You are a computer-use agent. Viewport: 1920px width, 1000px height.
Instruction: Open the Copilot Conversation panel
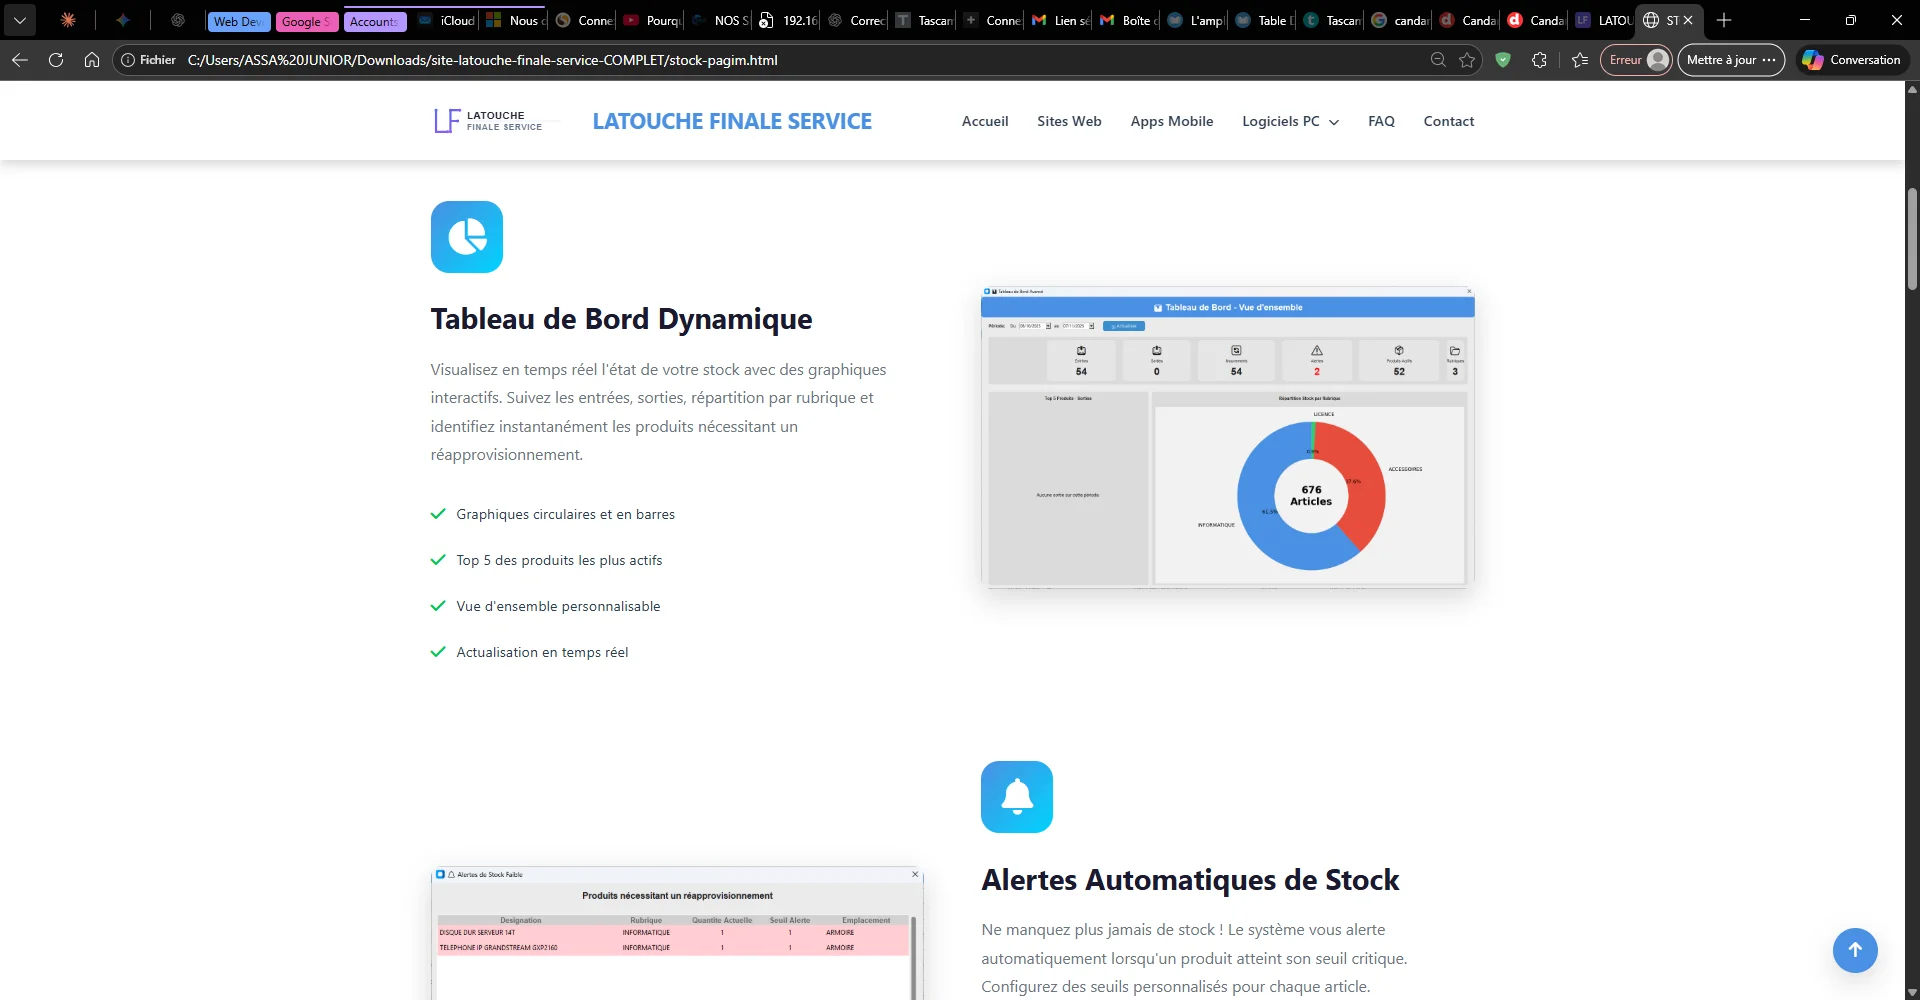click(x=1852, y=60)
